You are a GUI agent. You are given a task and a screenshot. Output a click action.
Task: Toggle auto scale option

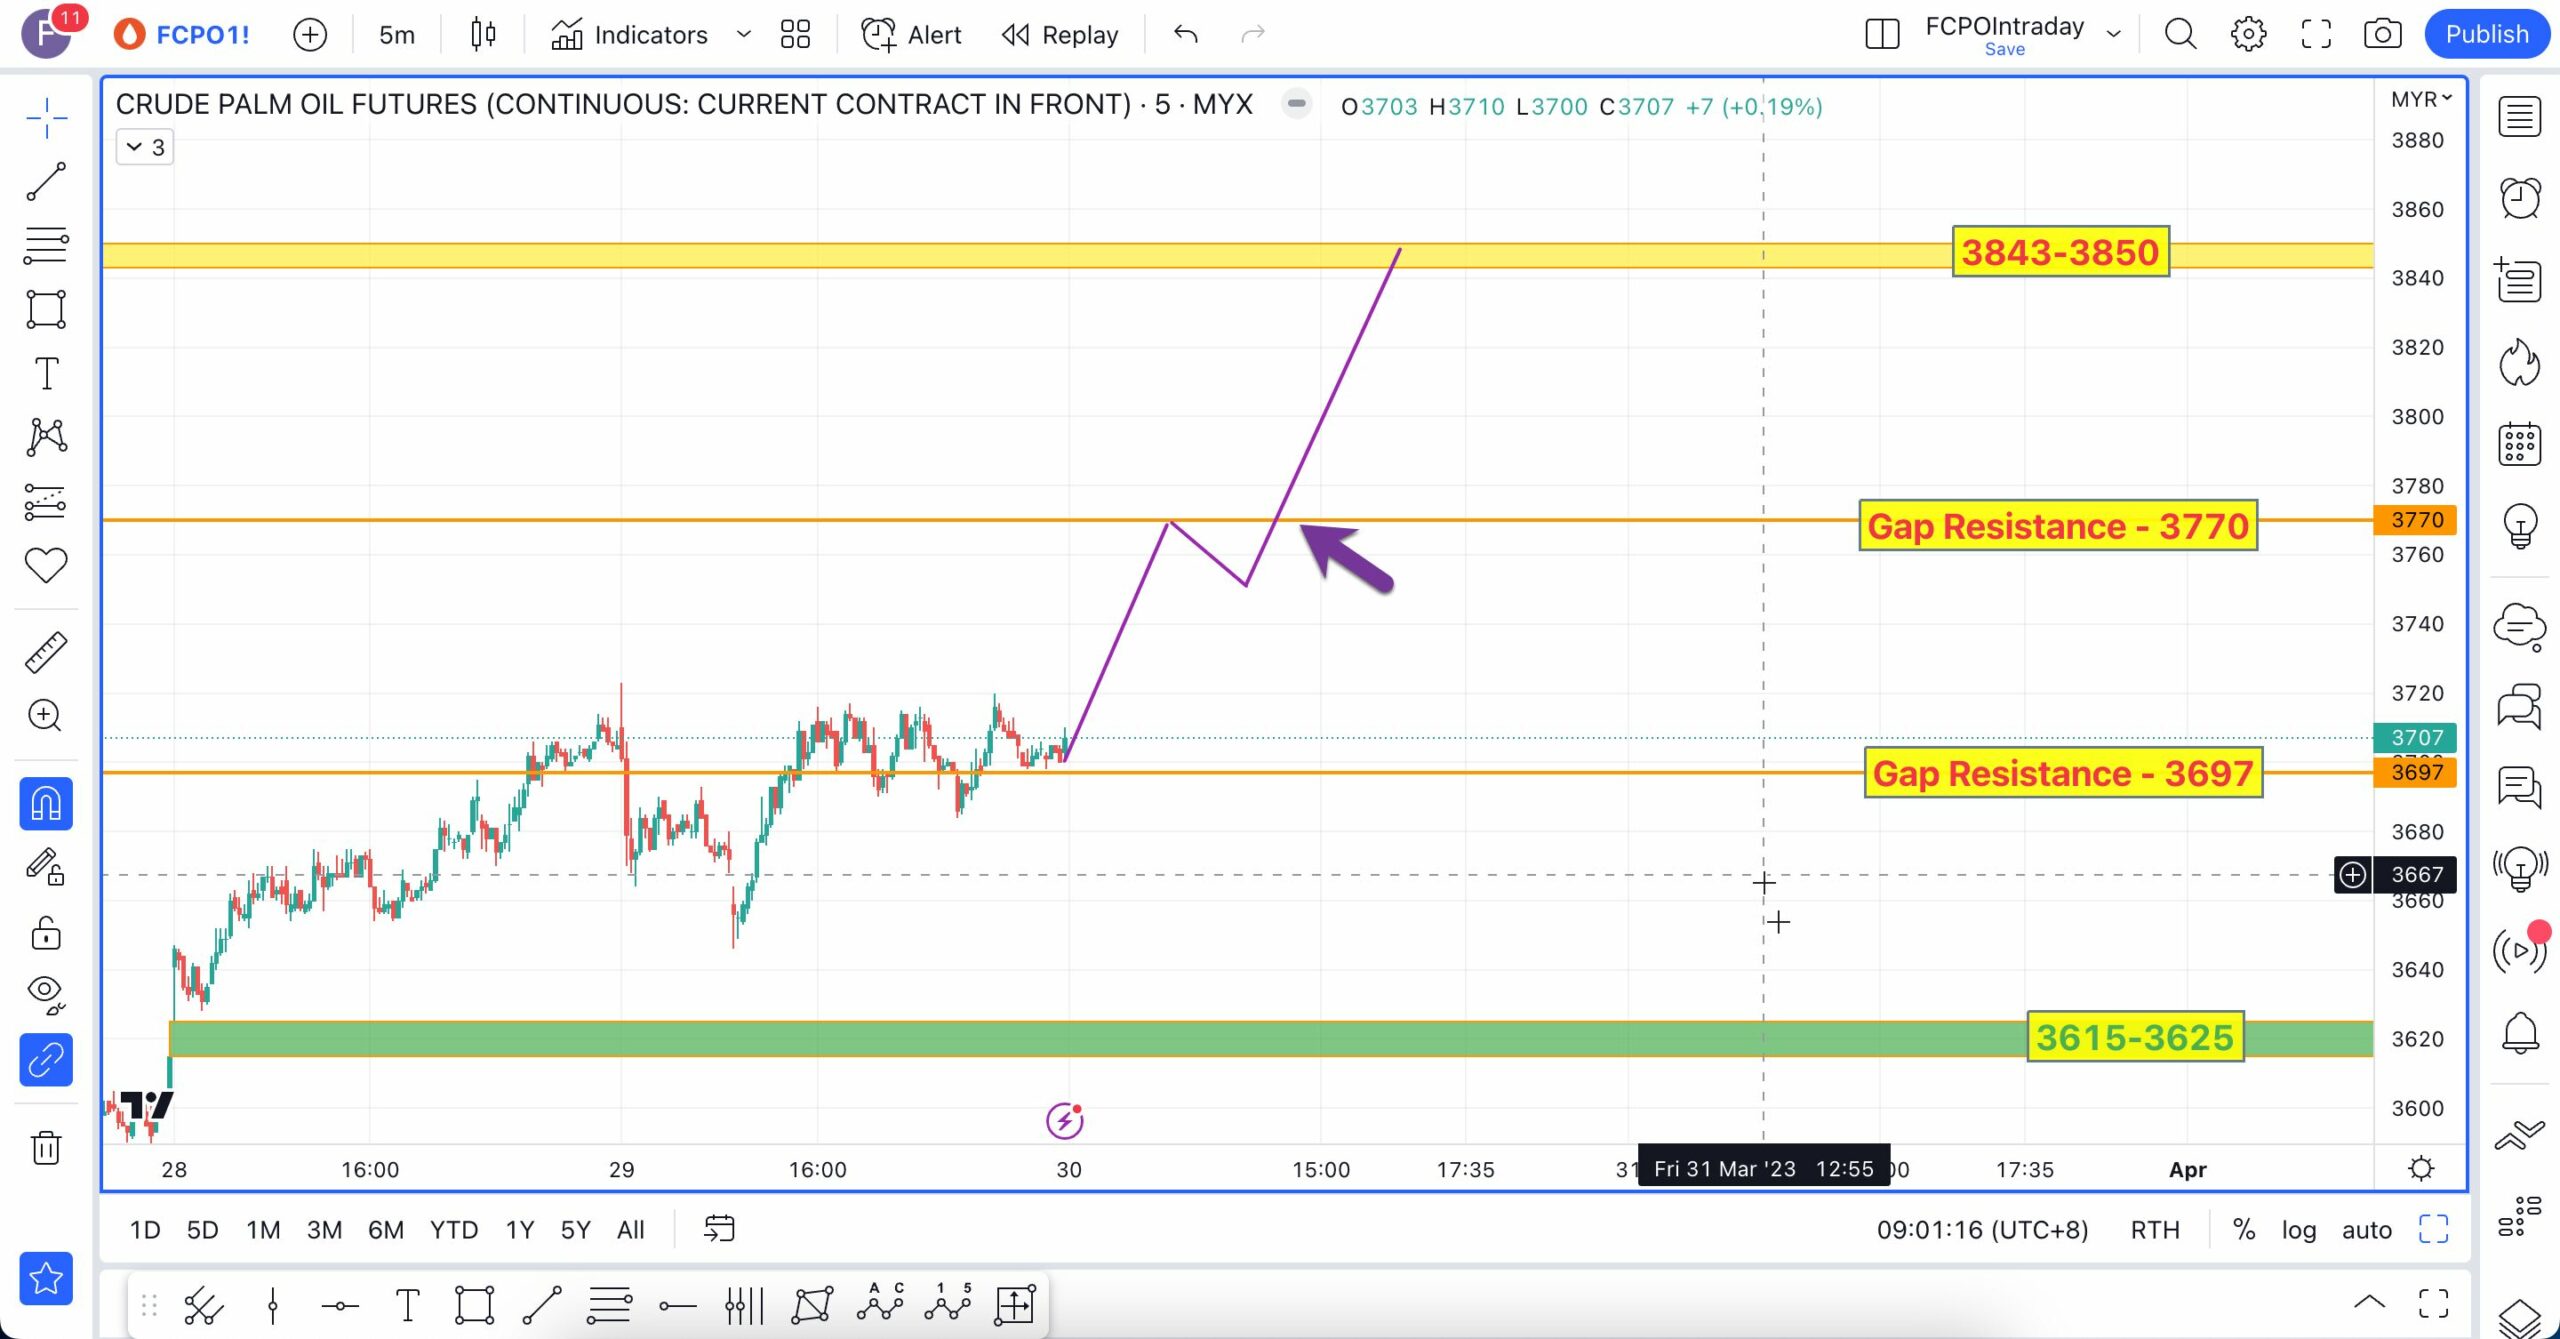(x=2366, y=1229)
